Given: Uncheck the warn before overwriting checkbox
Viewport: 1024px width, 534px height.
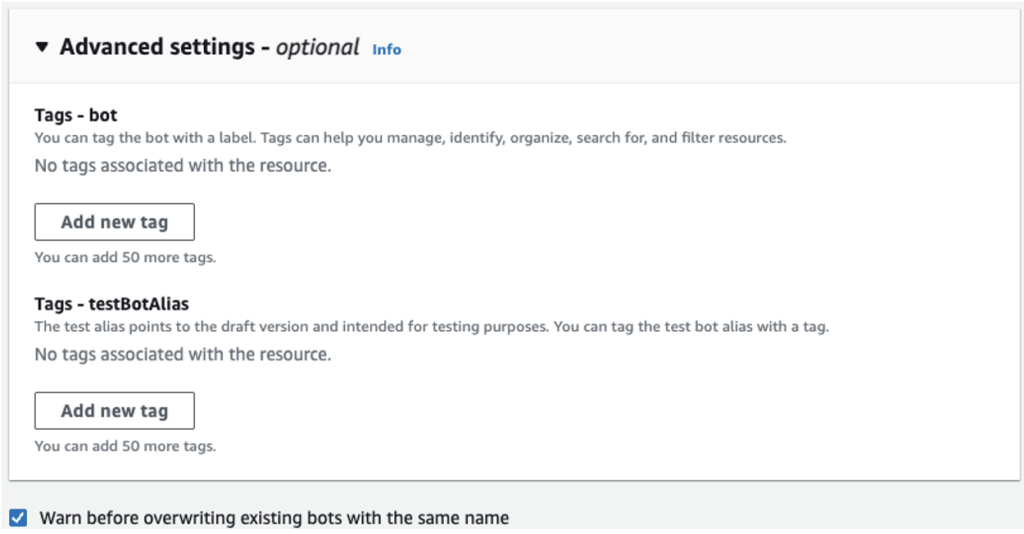Looking at the screenshot, I should click(x=18, y=517).
